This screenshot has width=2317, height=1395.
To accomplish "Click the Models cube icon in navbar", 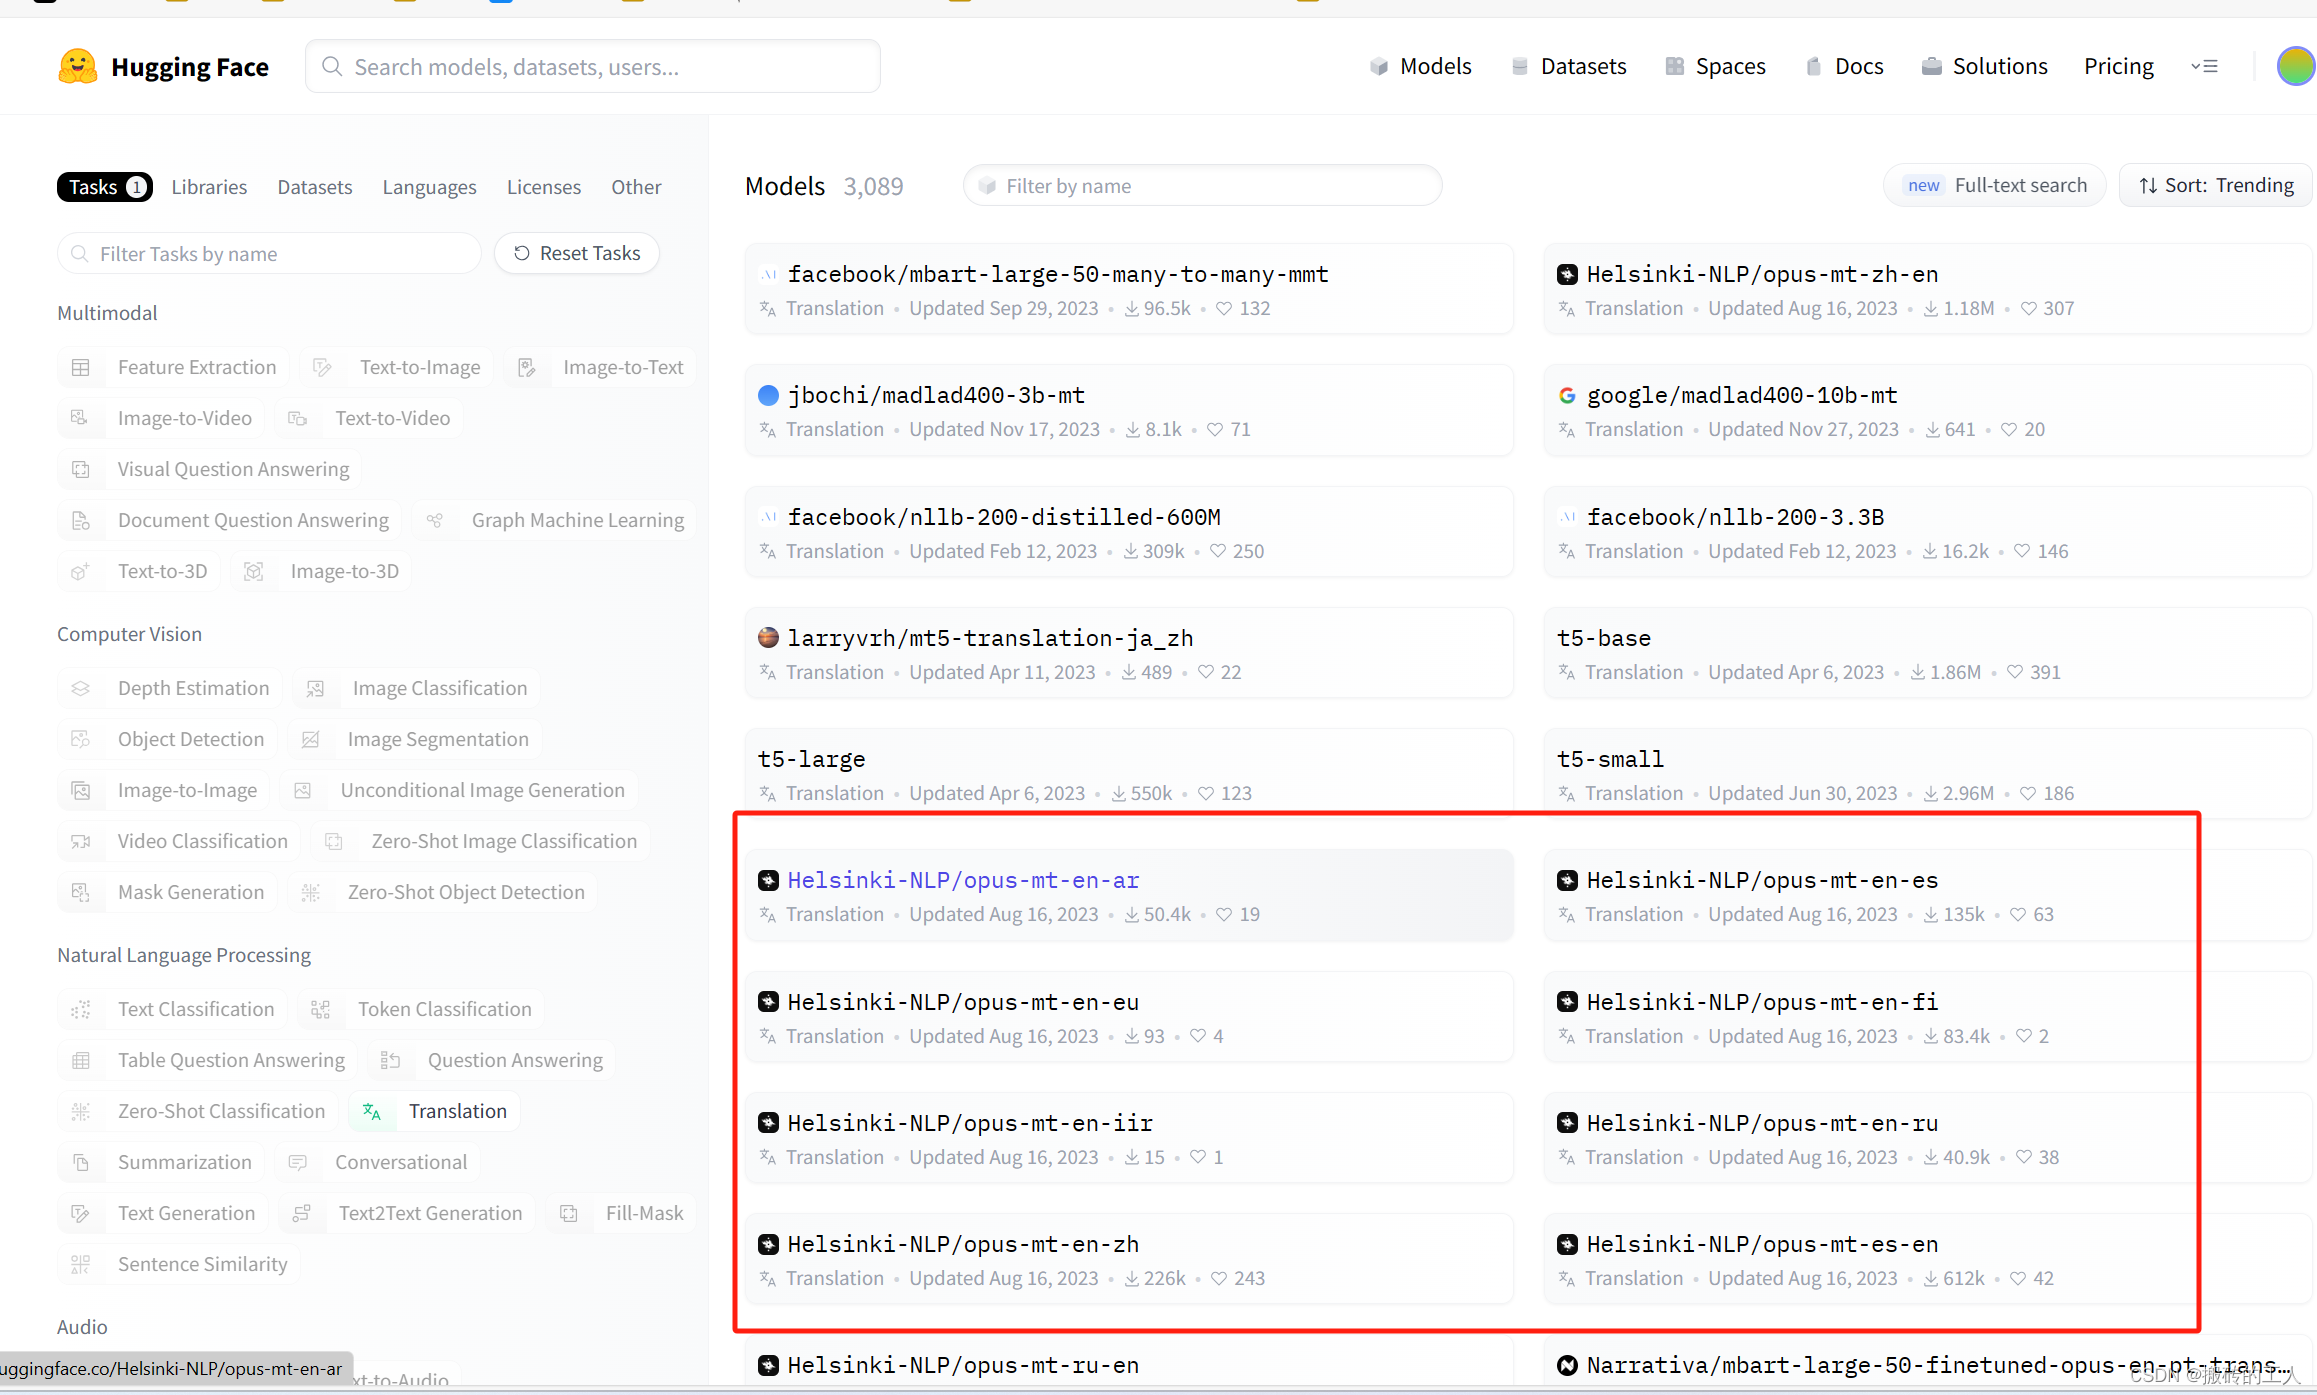I will (x=1379, y=67).
